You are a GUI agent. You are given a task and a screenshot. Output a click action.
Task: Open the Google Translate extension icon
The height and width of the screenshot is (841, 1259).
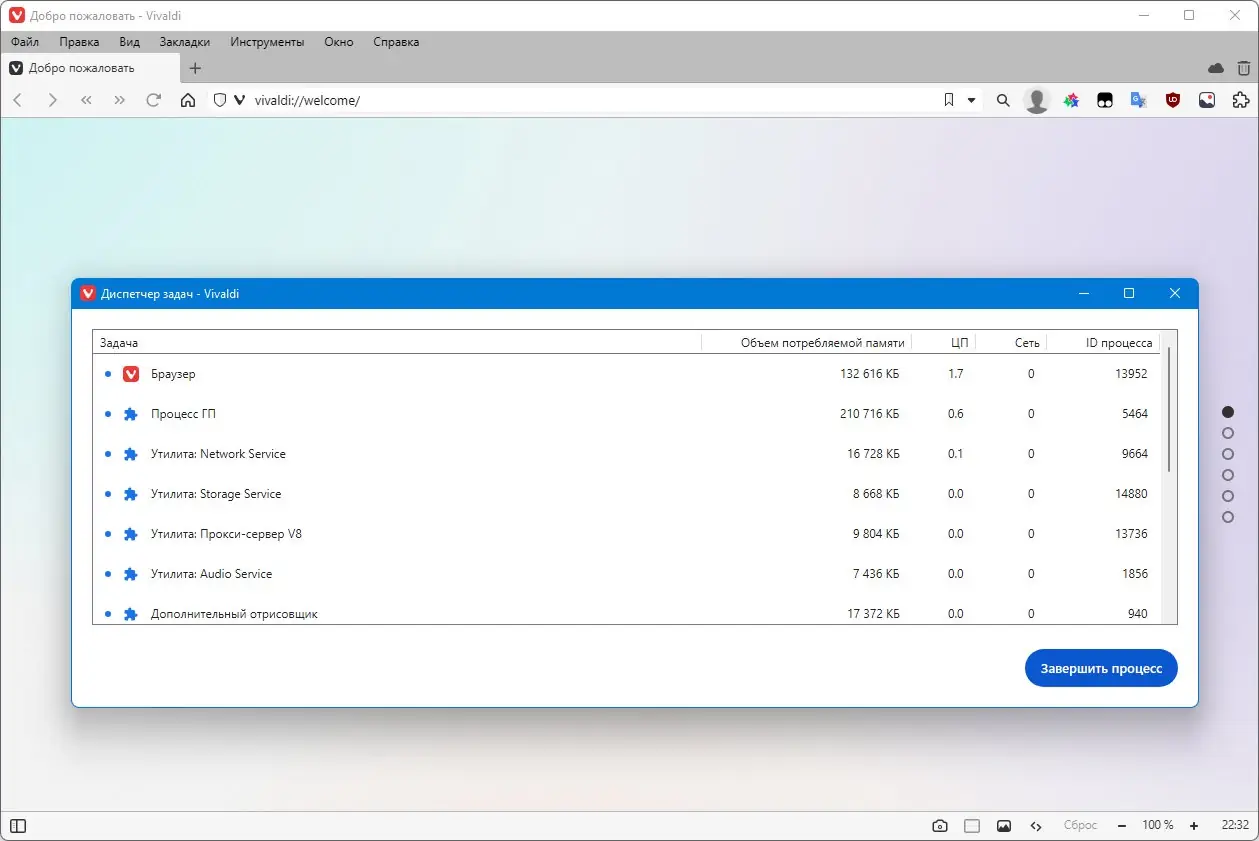coord(1138,100)
